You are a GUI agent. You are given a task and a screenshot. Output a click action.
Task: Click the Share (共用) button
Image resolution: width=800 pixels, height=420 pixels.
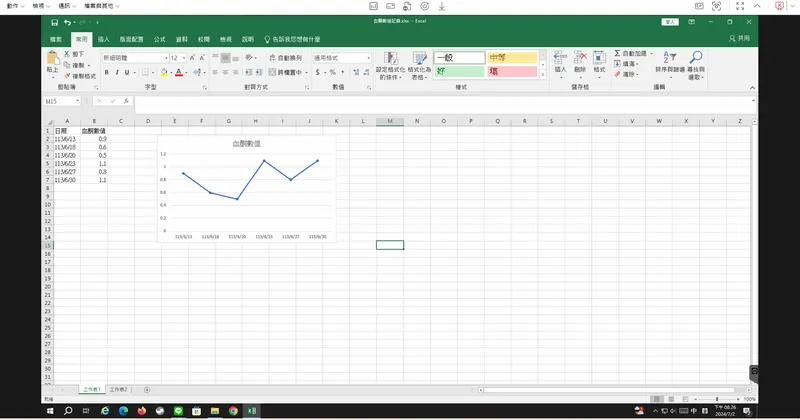point(739,38)
